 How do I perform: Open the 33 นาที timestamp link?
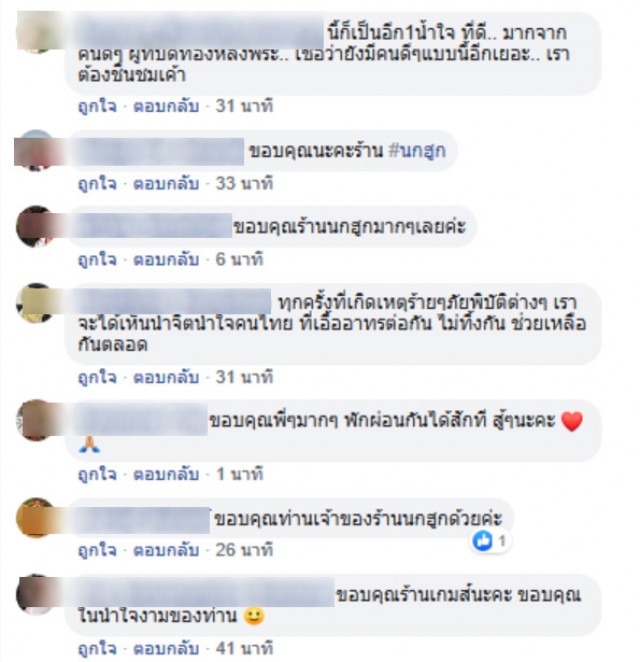[244, 184]
